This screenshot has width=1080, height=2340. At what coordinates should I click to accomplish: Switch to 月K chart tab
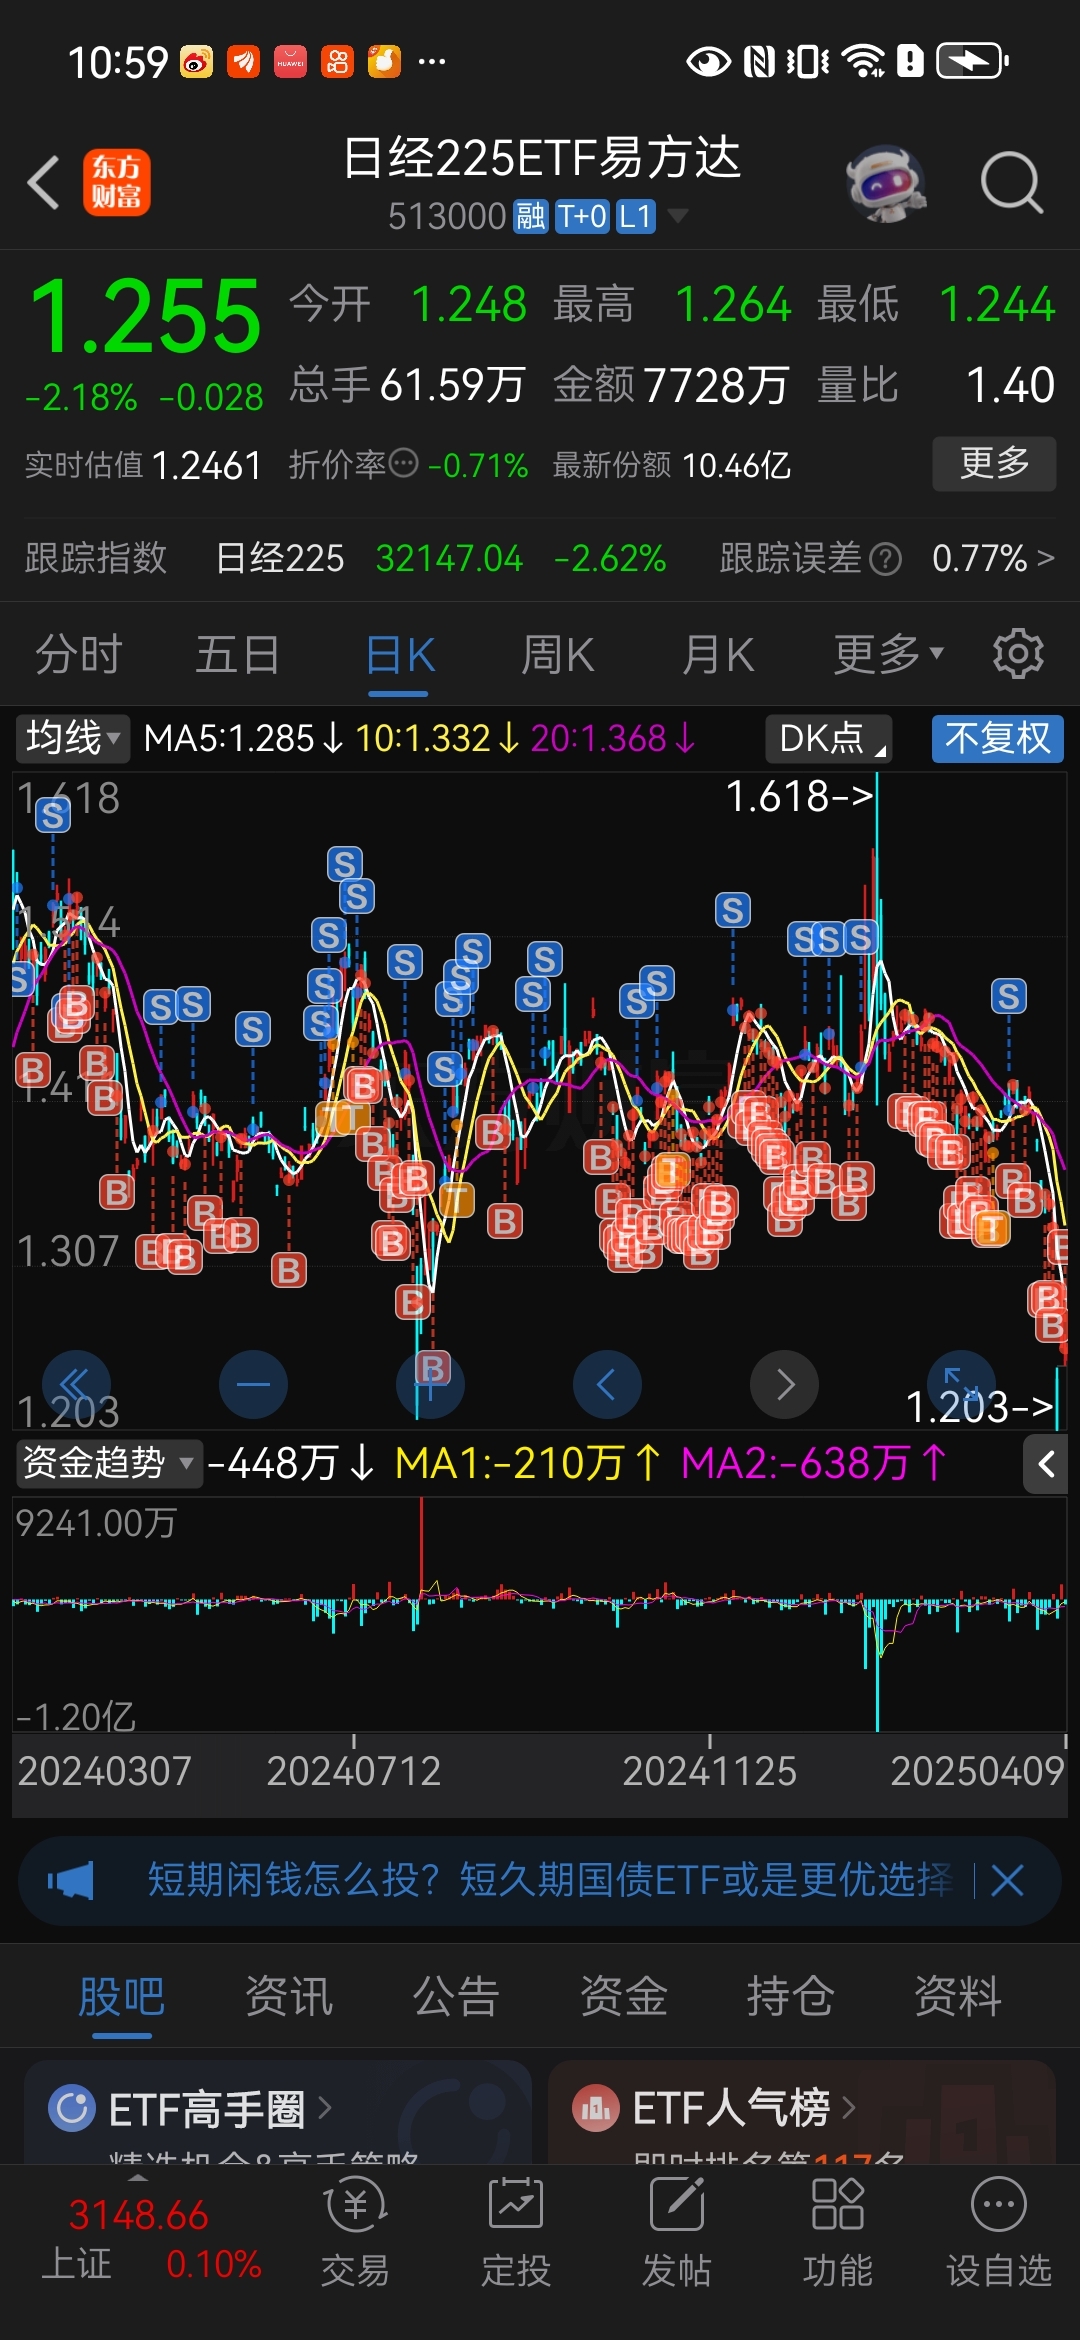click(x=718, y=655)
